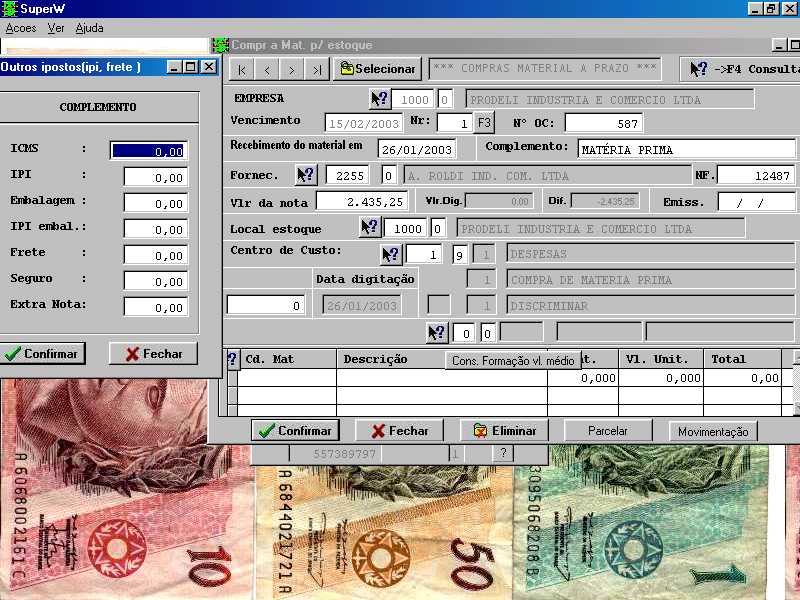Click the COMPLEMENTO header panel
The width and height of the screenshot is (800, 600).
98,107
